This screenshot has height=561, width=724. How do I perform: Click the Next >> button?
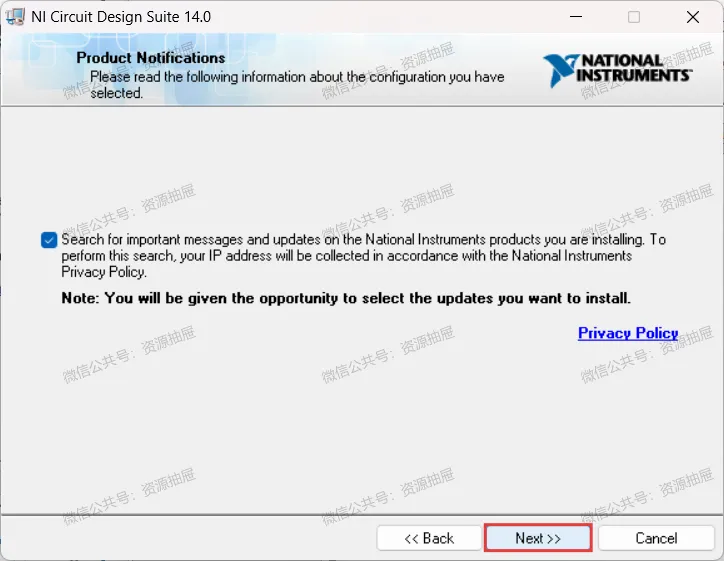(x=538, y=538)
